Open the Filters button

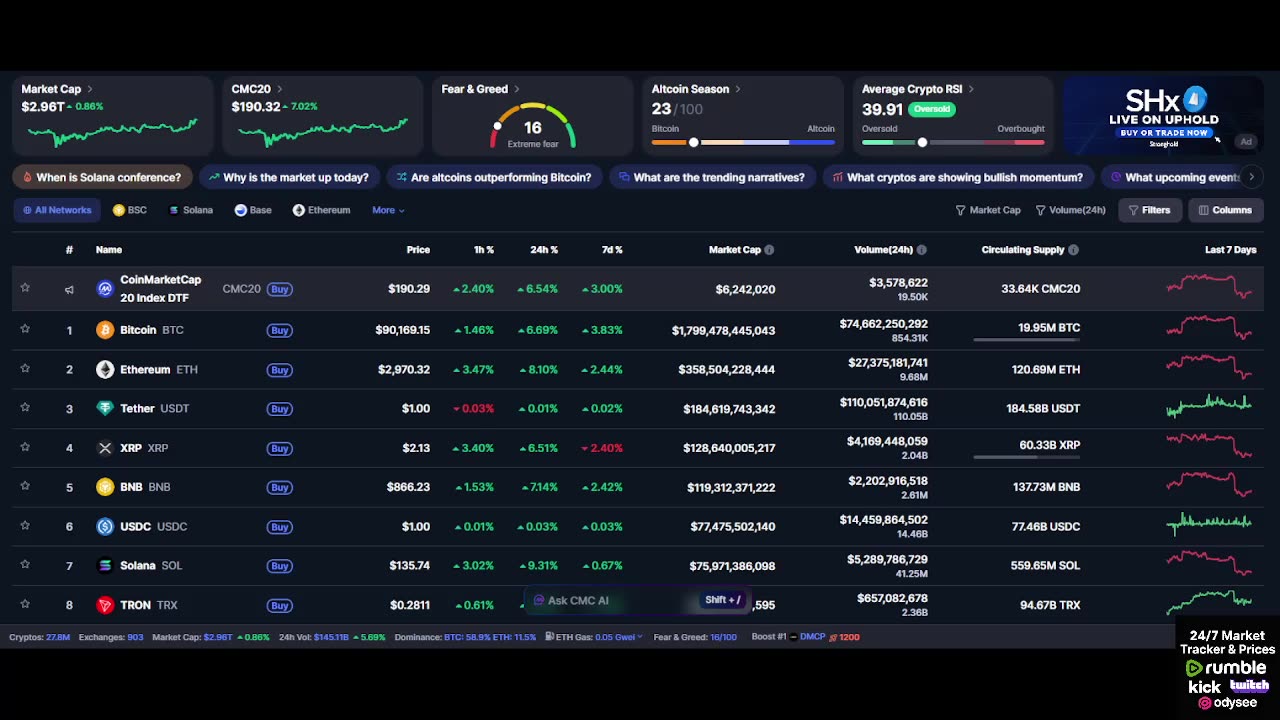click(1149, 210)
